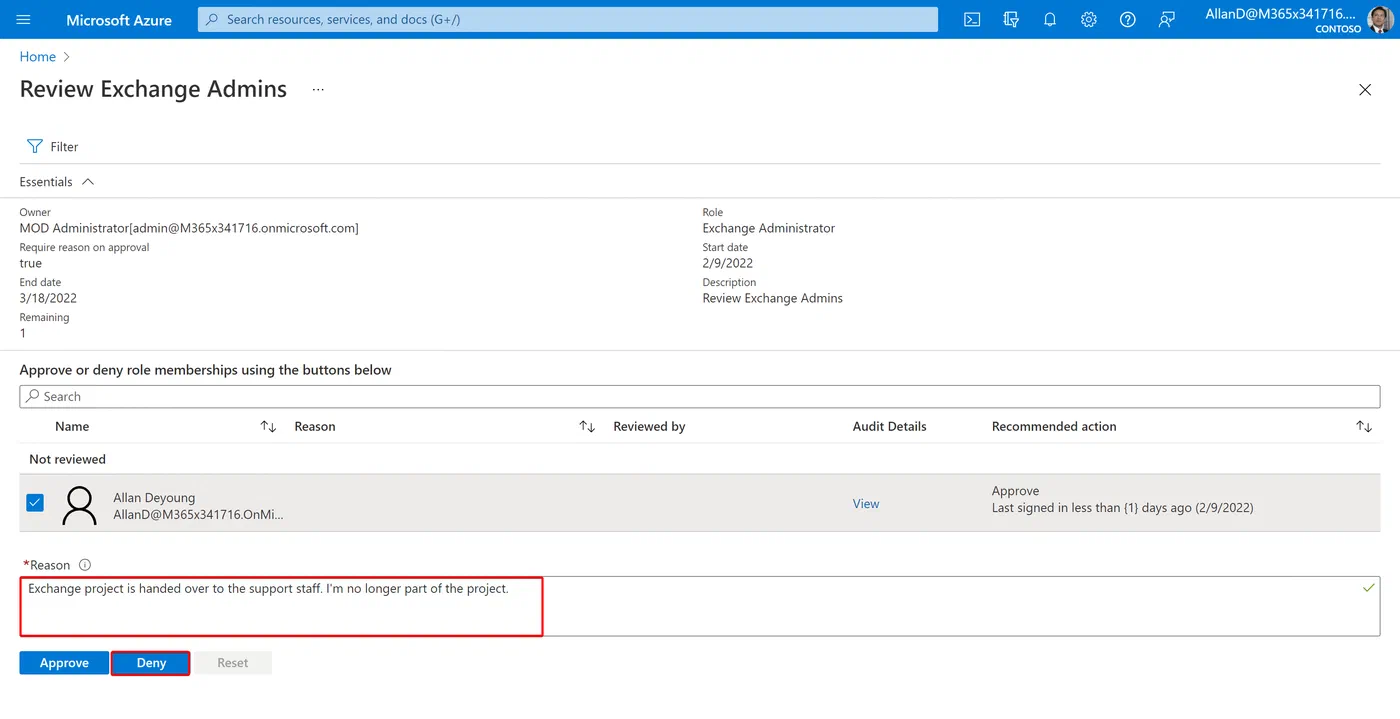Click the Filter funnel icon
The height and width of the screenshot is (719, 1400).
click(x=35, y=146)
